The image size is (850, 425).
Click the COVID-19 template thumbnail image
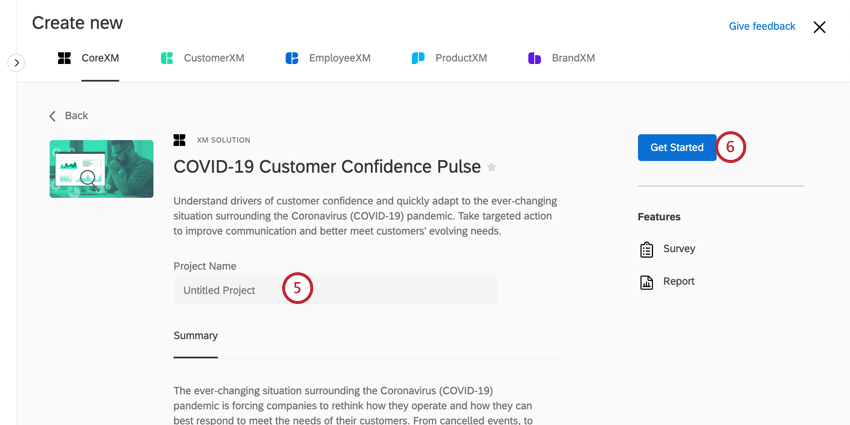click(x=101, y=168)
